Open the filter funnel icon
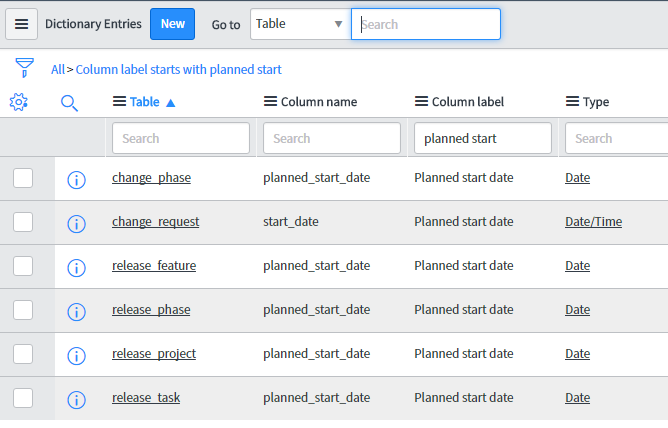The image size is (668, 428). point(24,68)
